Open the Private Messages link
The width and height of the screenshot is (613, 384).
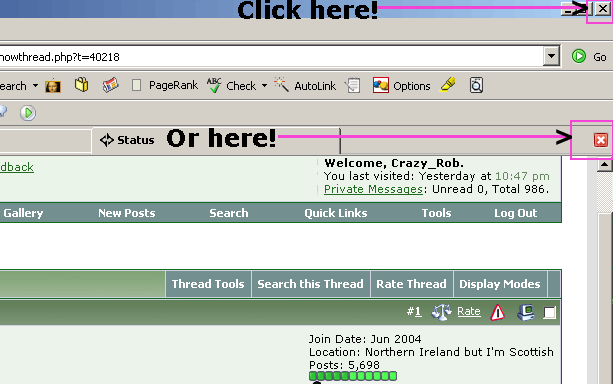click(x=373, y=189)
